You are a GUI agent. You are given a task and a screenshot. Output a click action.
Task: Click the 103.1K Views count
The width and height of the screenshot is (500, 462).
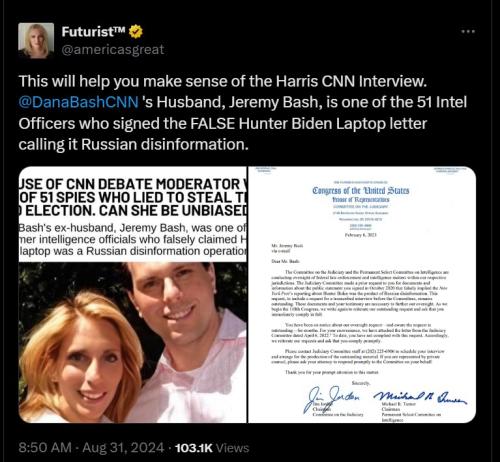tap(212, 448)
